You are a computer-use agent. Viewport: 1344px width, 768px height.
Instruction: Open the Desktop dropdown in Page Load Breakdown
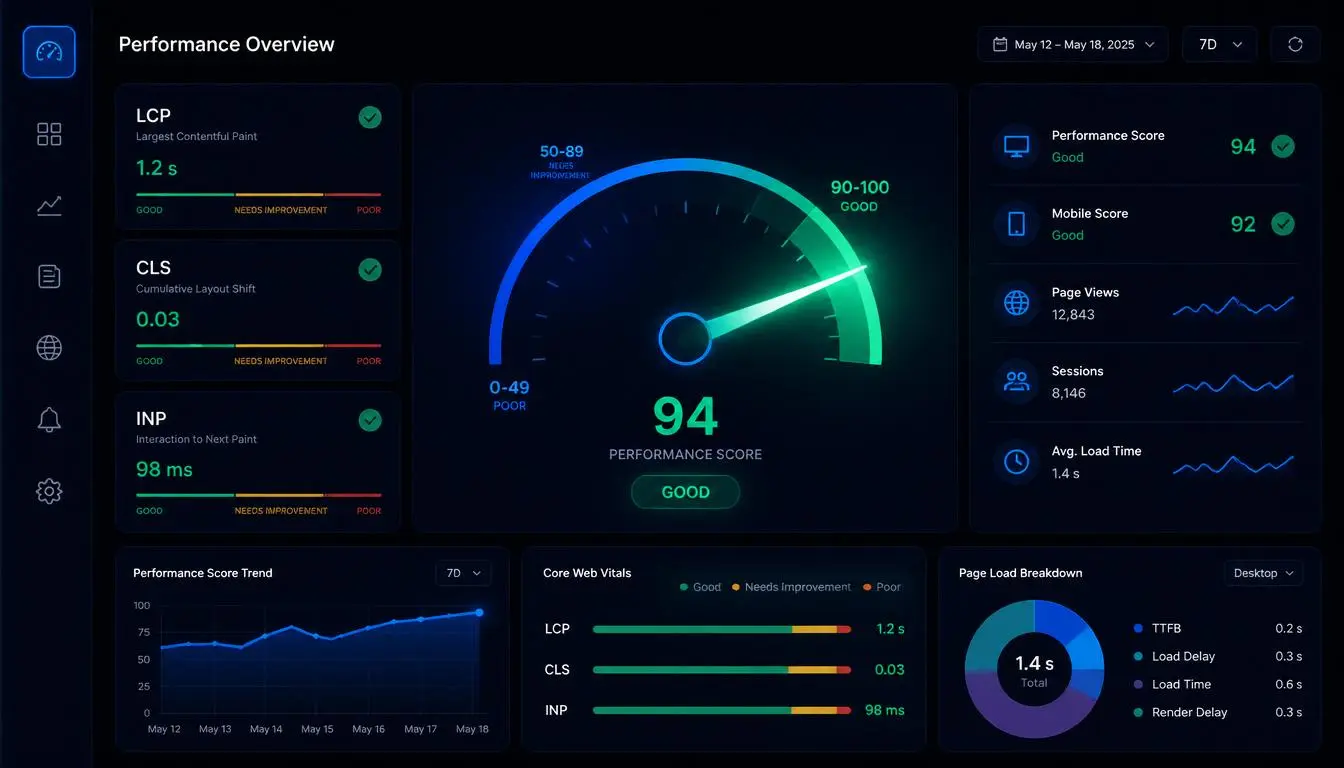(1263, 573)
